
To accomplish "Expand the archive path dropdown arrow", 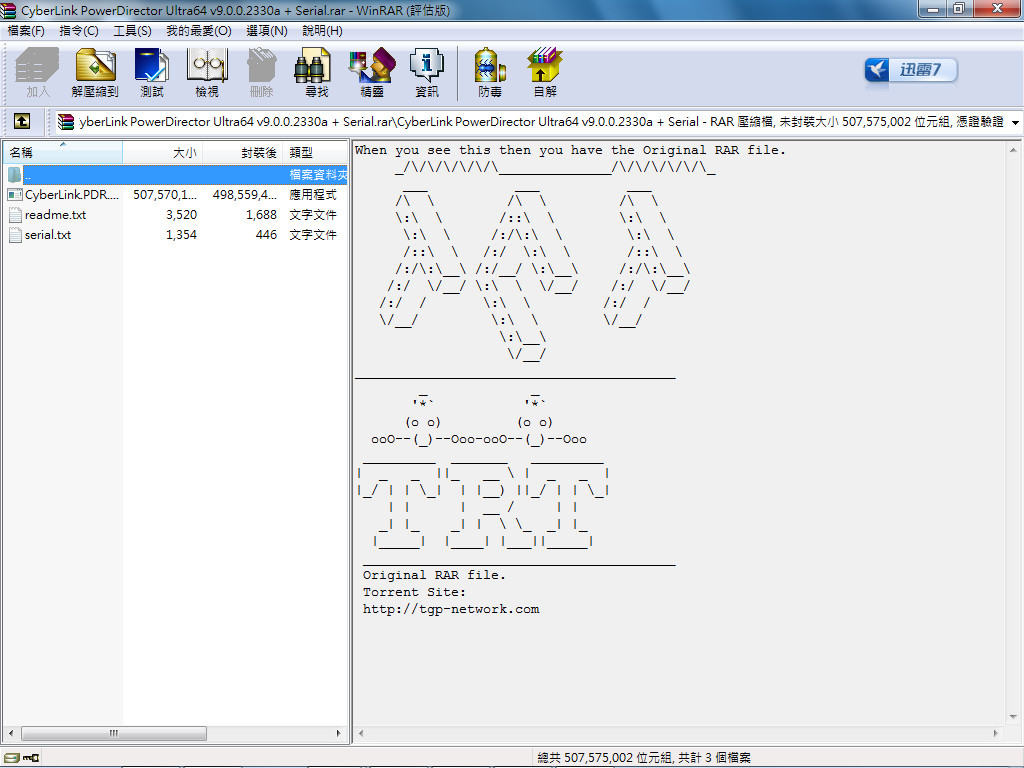I will coord(1015,122).
